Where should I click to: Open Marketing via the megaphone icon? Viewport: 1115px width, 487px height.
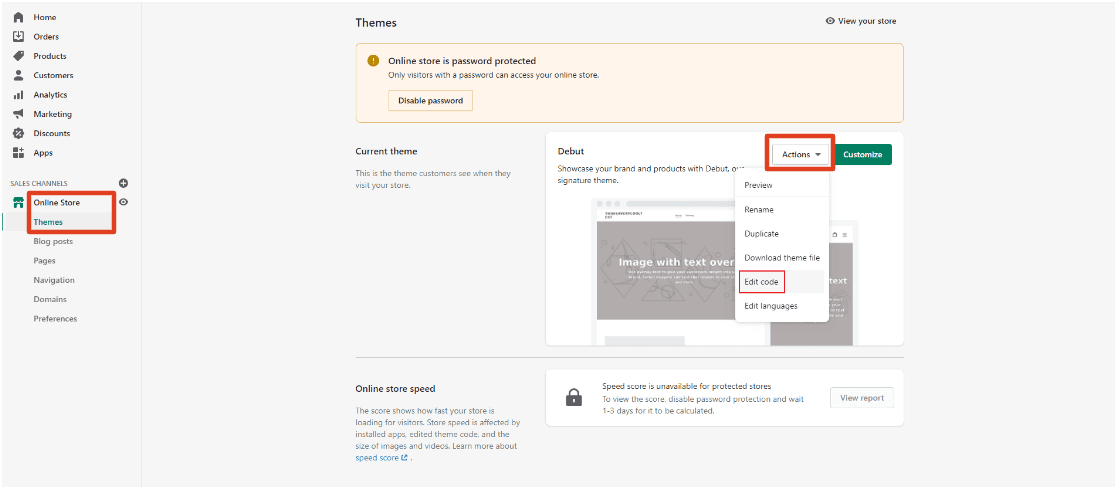click(x=18, y=114)
